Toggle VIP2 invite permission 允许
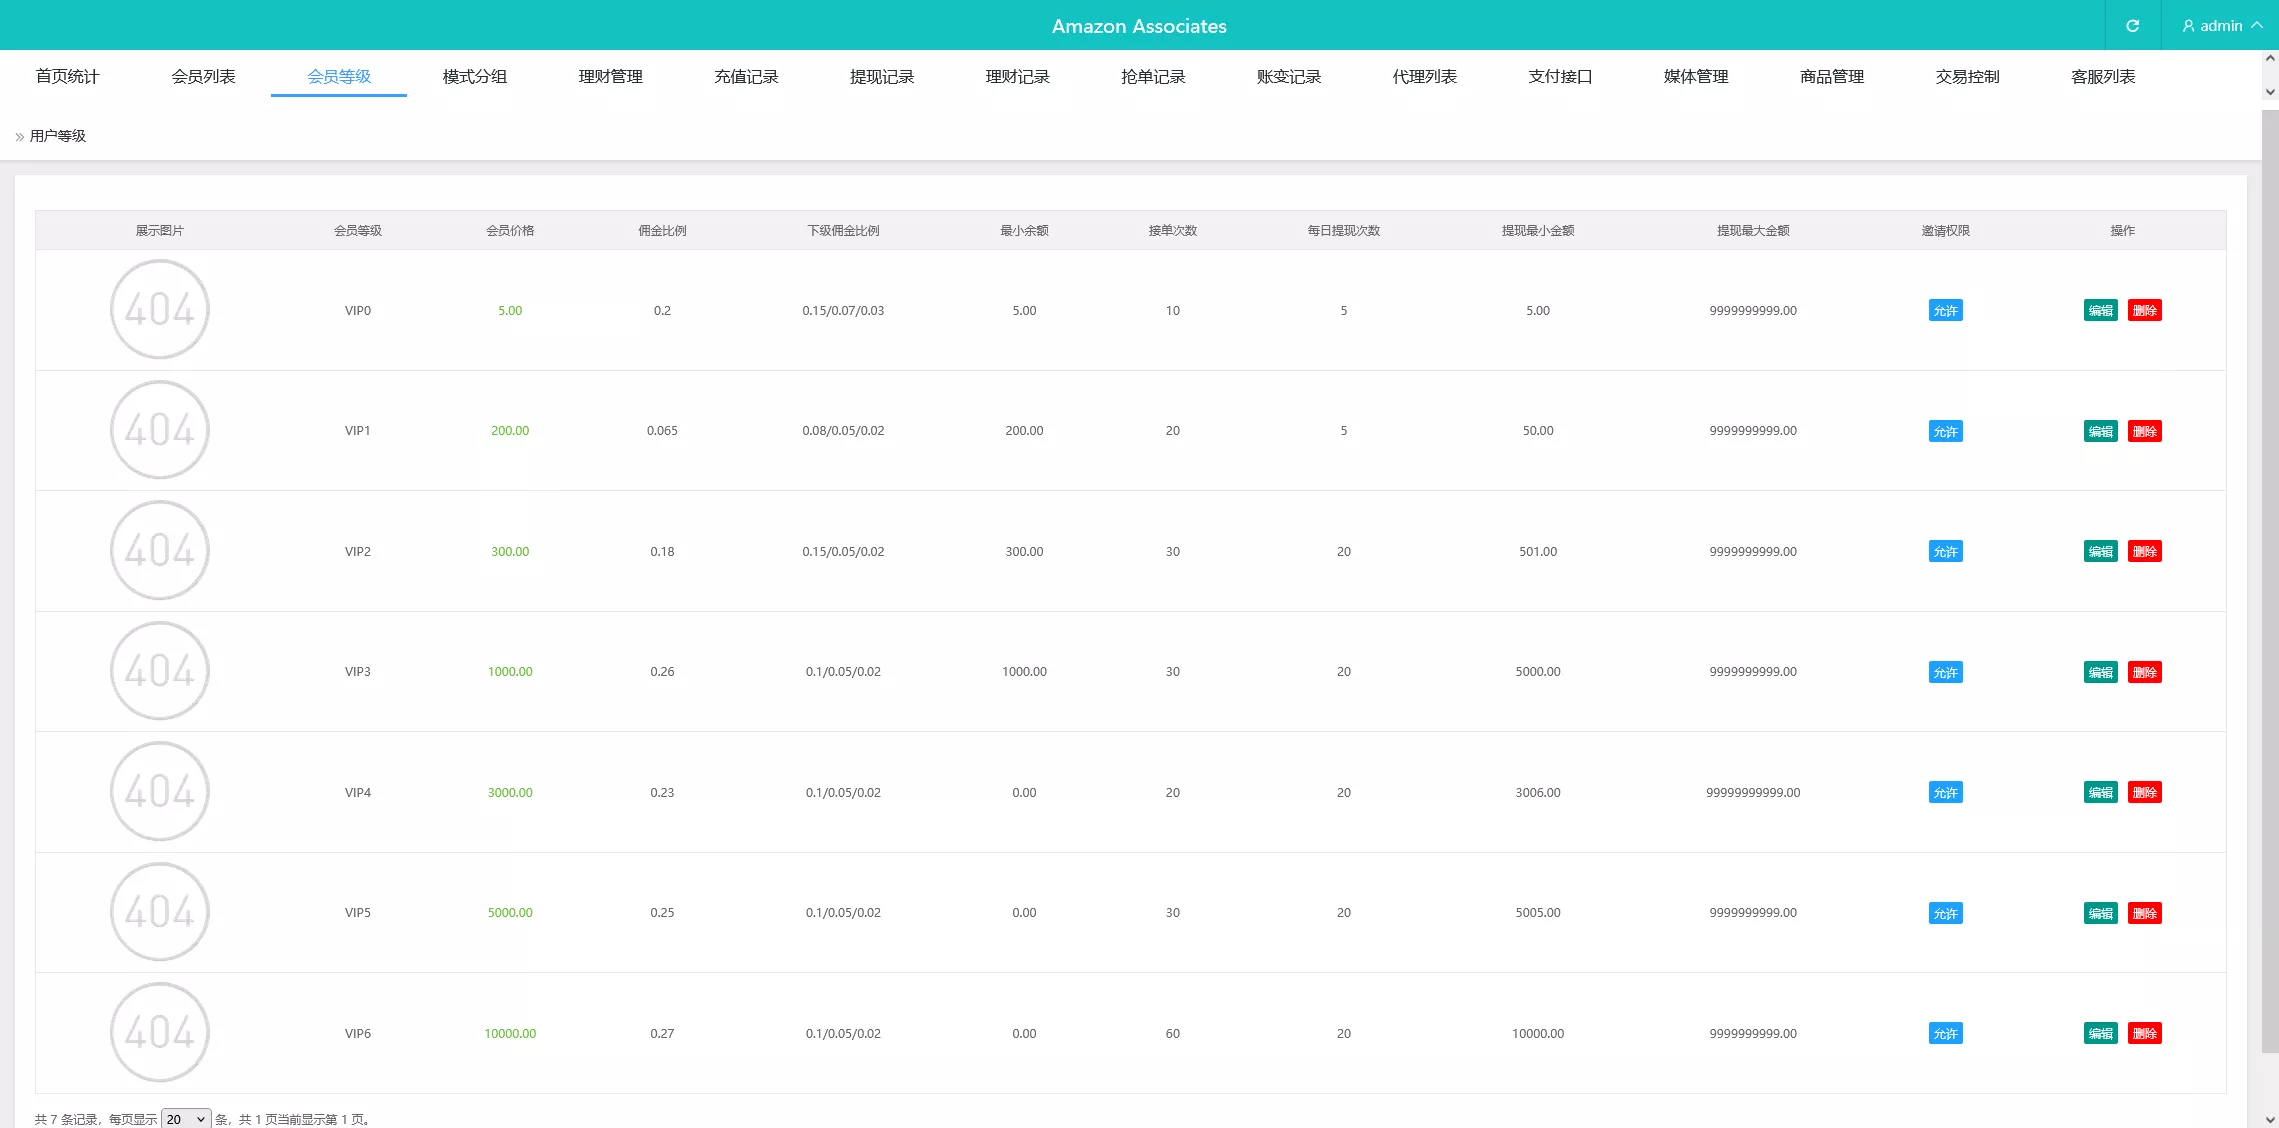Screen dimensions: 2279x1128 point(1945,552)
